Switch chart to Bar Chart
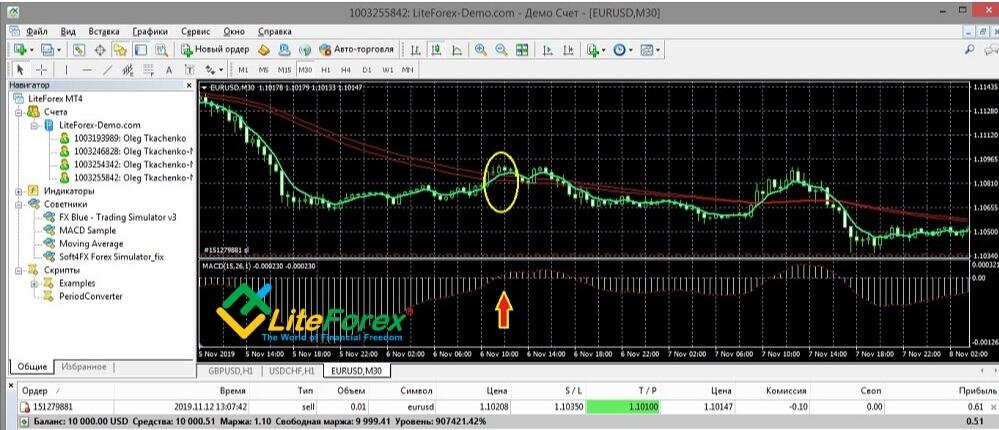The width and height of the screenshot is (999, 430). click(415, 49)
